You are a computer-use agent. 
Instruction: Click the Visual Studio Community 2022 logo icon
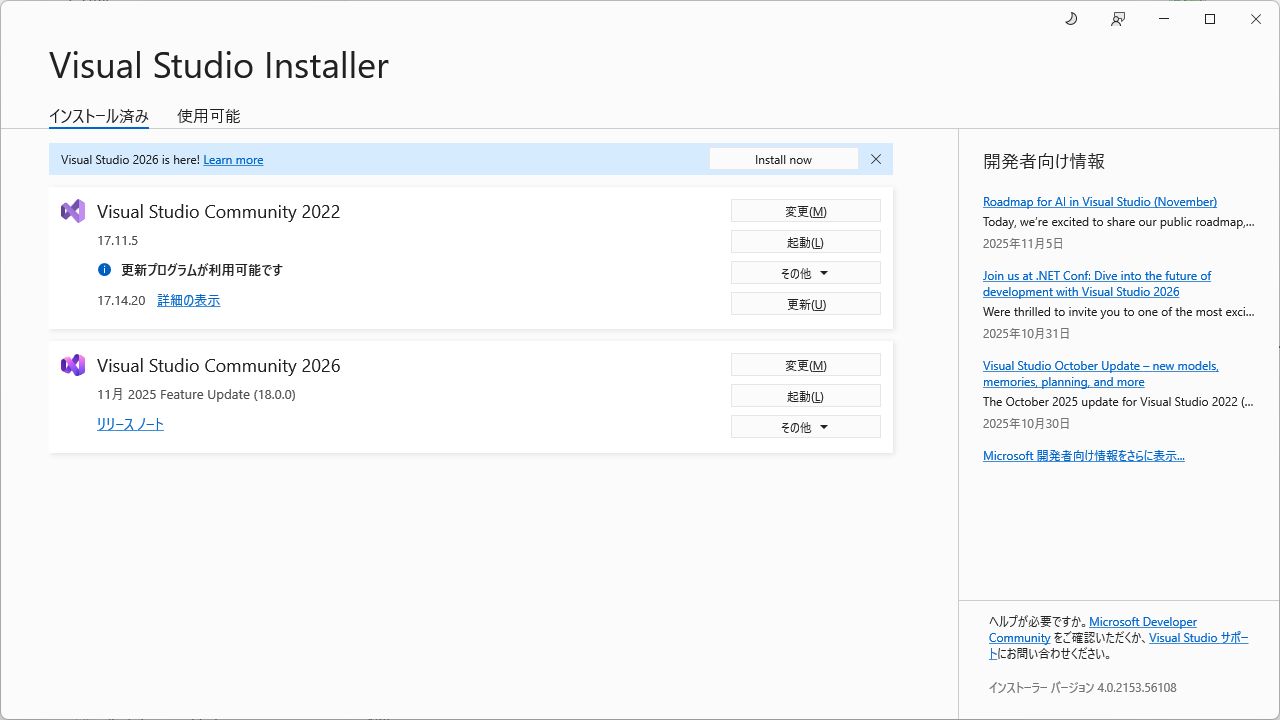pos(73,211)
